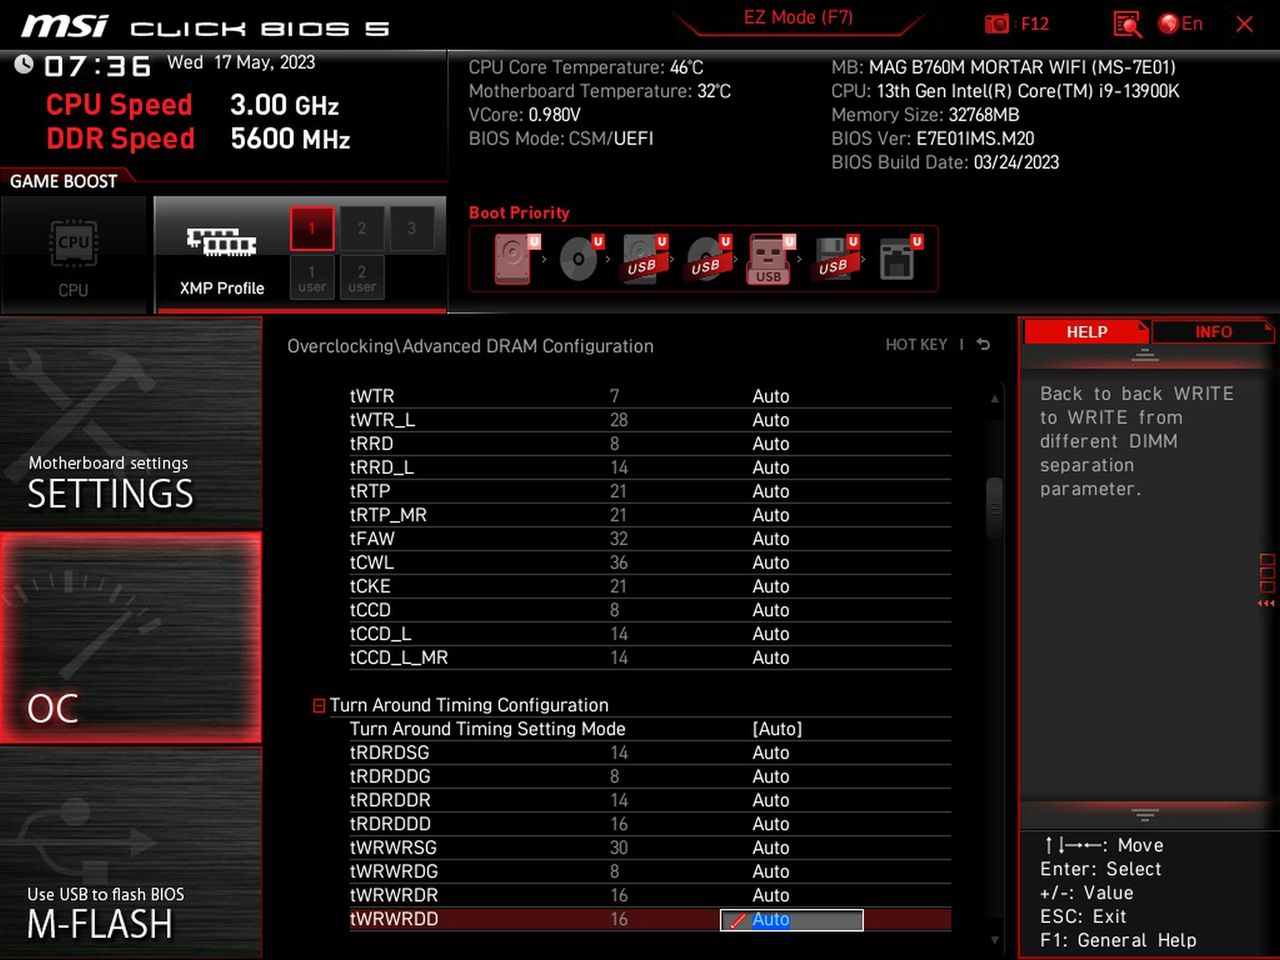The image size is (1280, 960).
Task: Click the settings list scrollbar thumb
Action: coord(994,508)
